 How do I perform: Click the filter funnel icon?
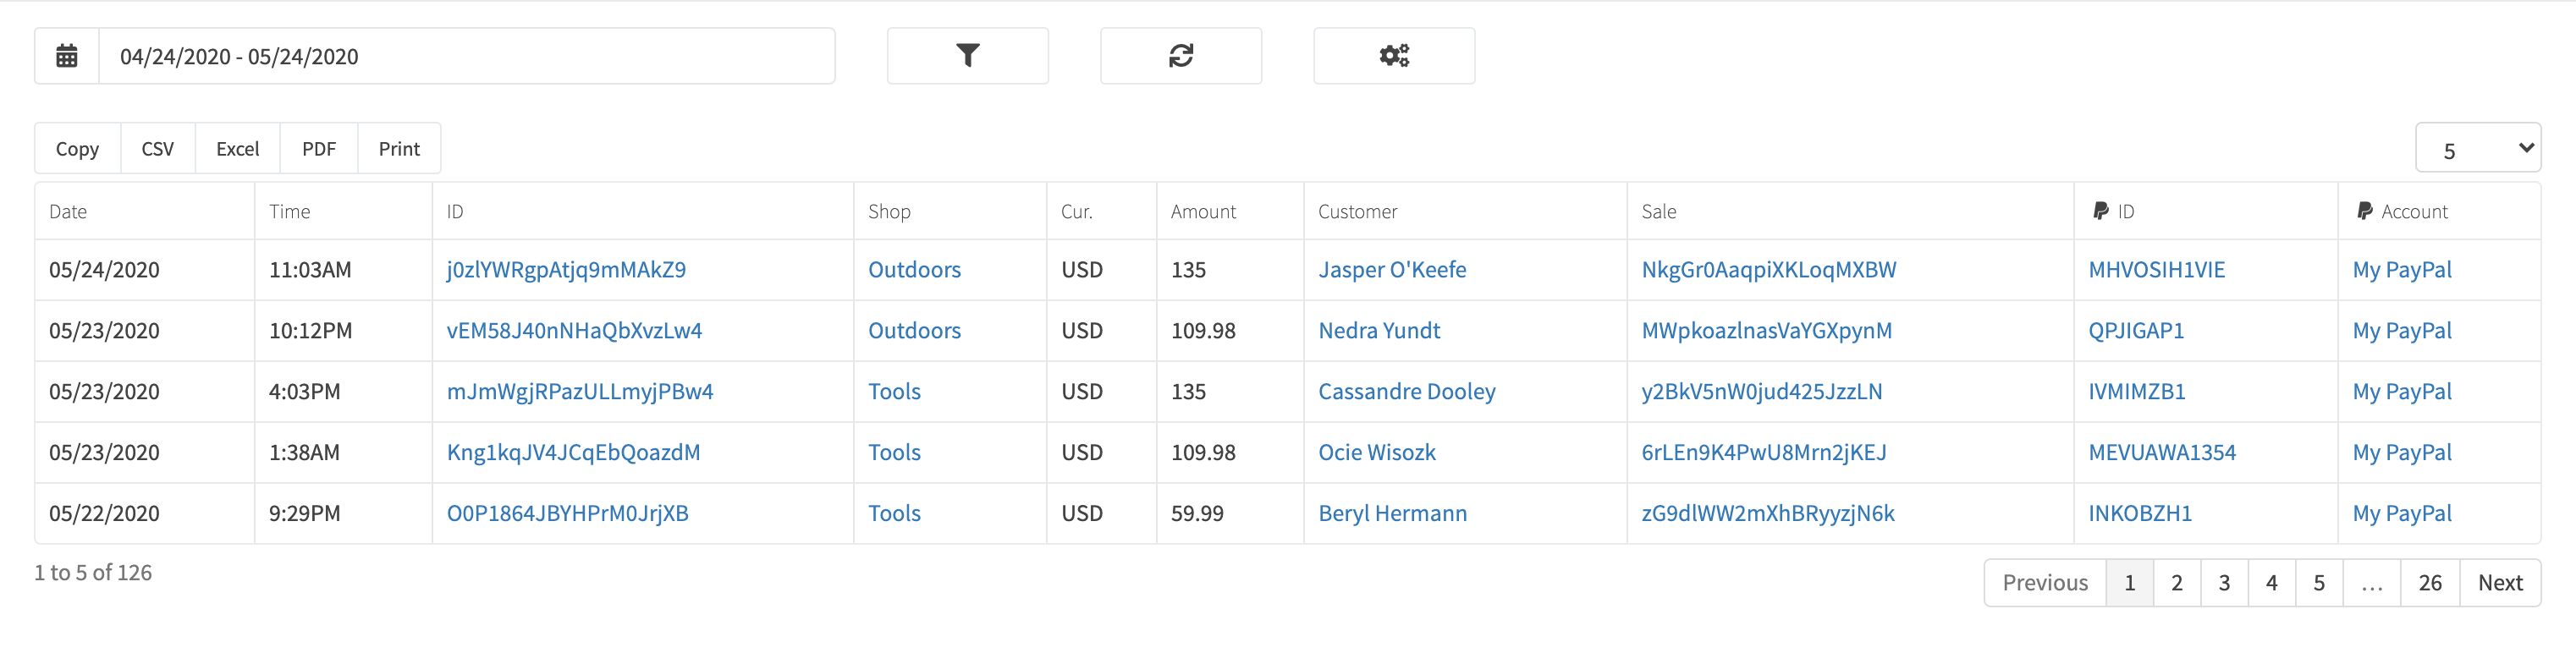click(967, 56)
